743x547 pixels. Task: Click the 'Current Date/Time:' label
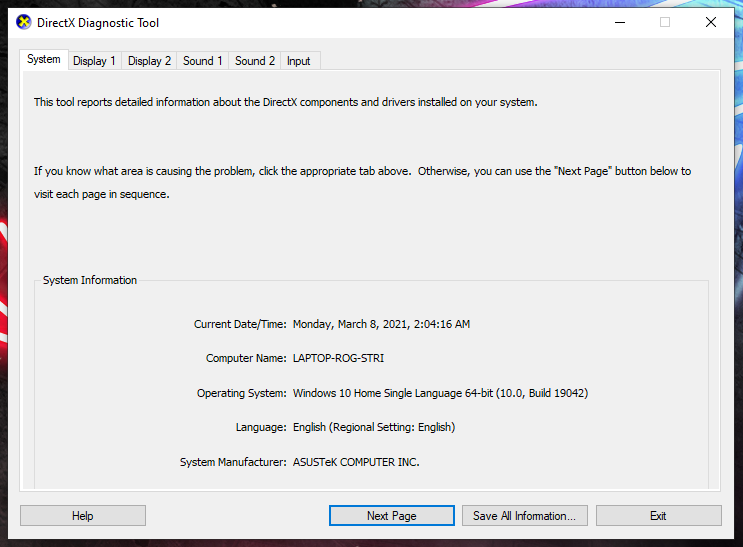click(x=240, y=324)
